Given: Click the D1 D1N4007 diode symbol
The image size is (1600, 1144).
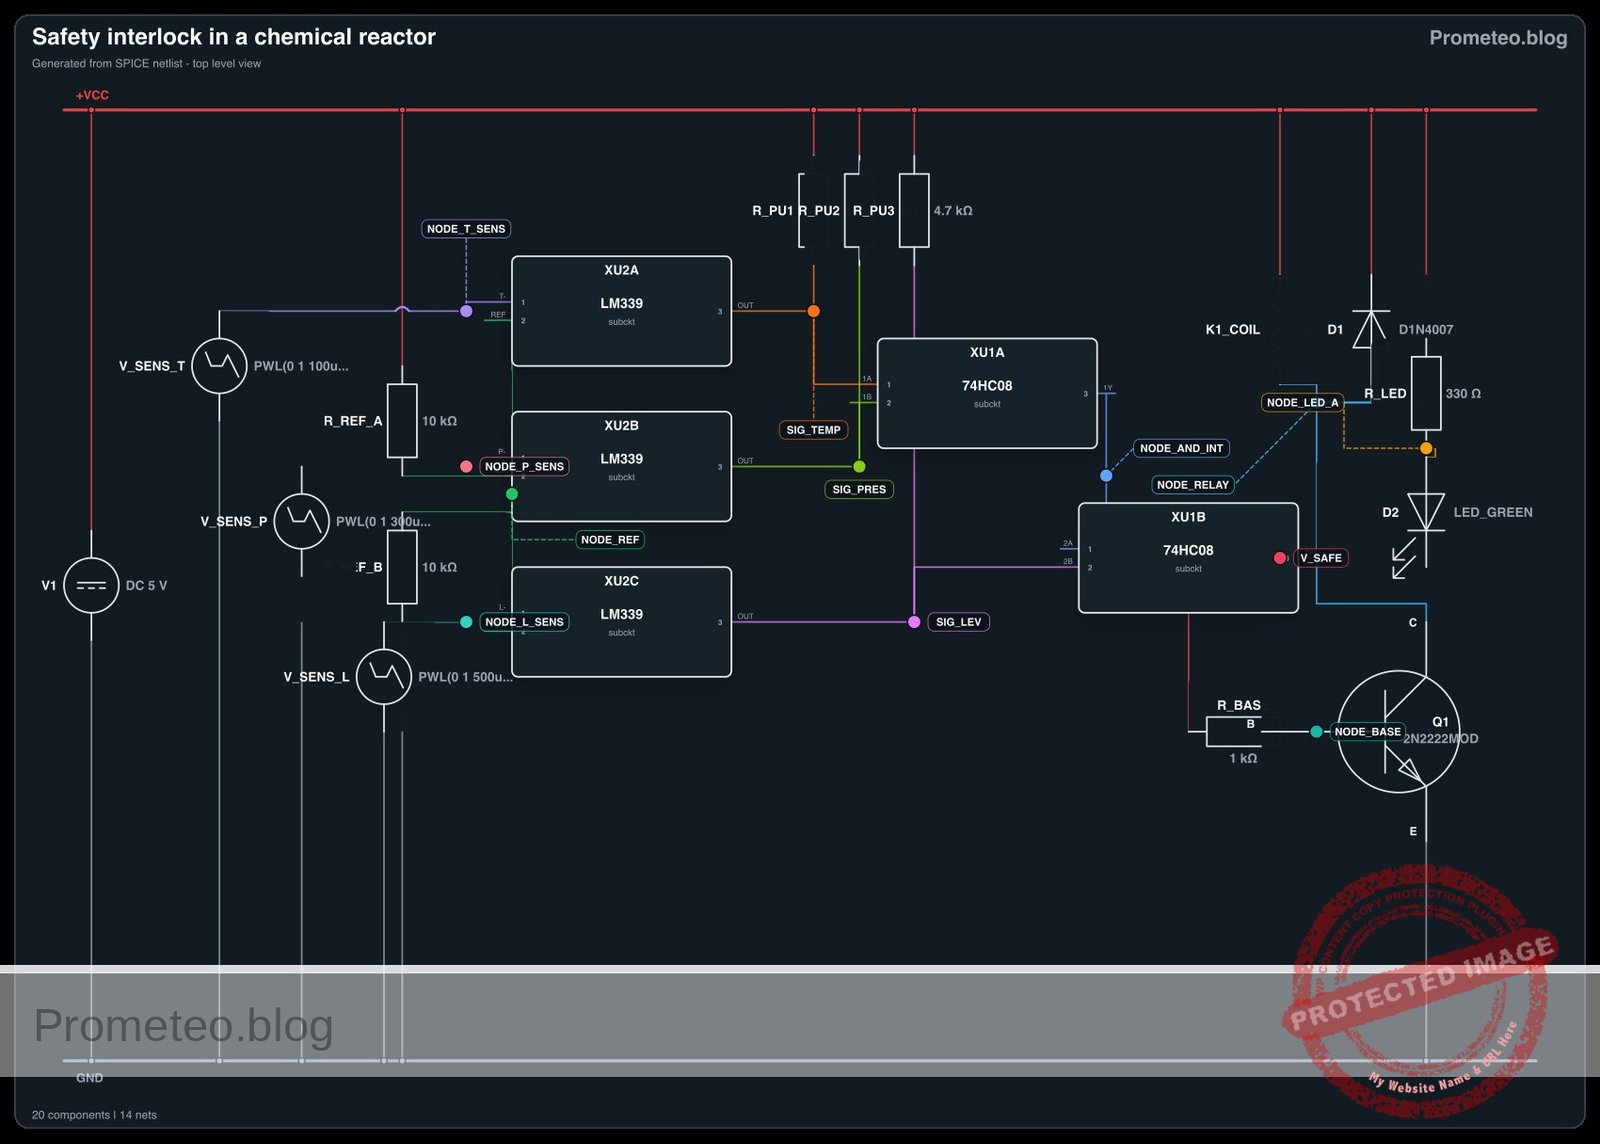Looking at the screenshot, I should click(x=1370, y=329).
